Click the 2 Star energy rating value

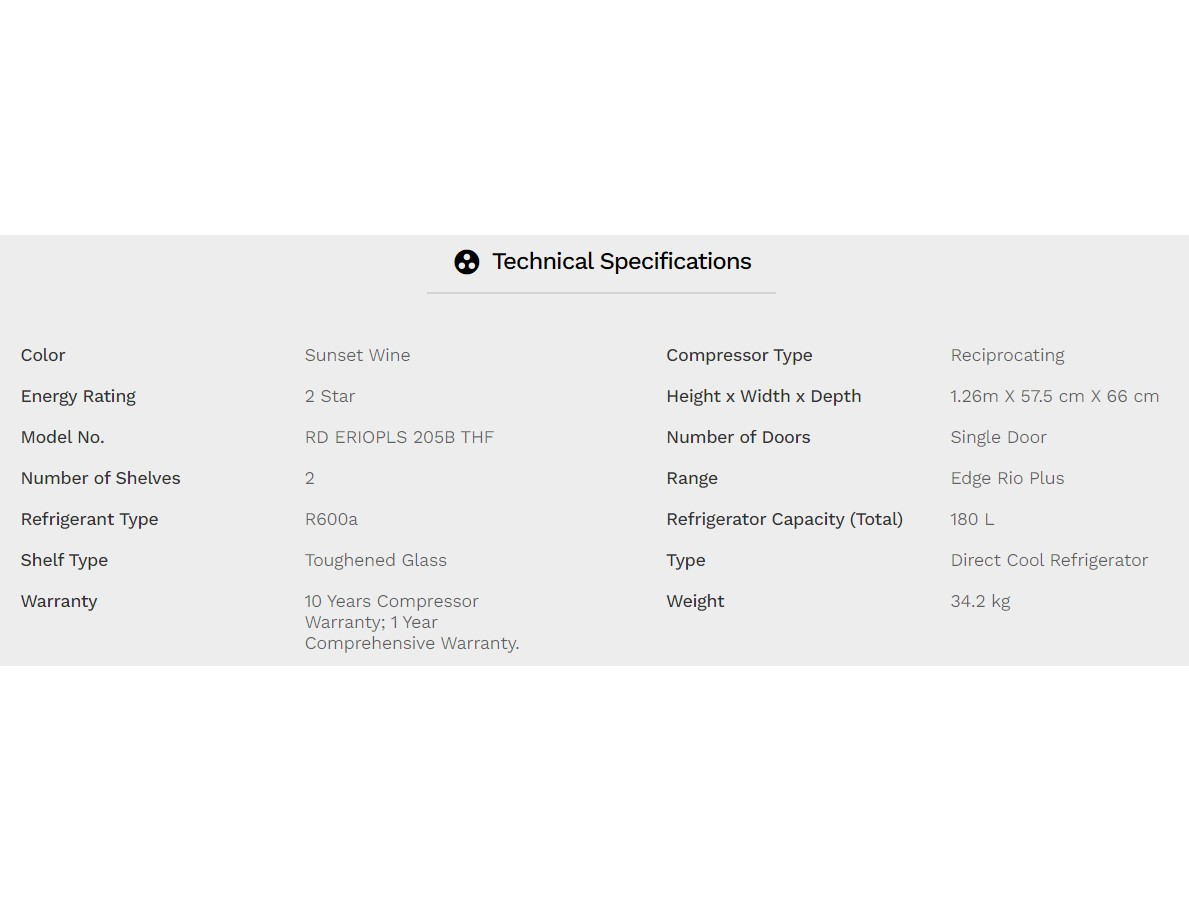(330, 396)
